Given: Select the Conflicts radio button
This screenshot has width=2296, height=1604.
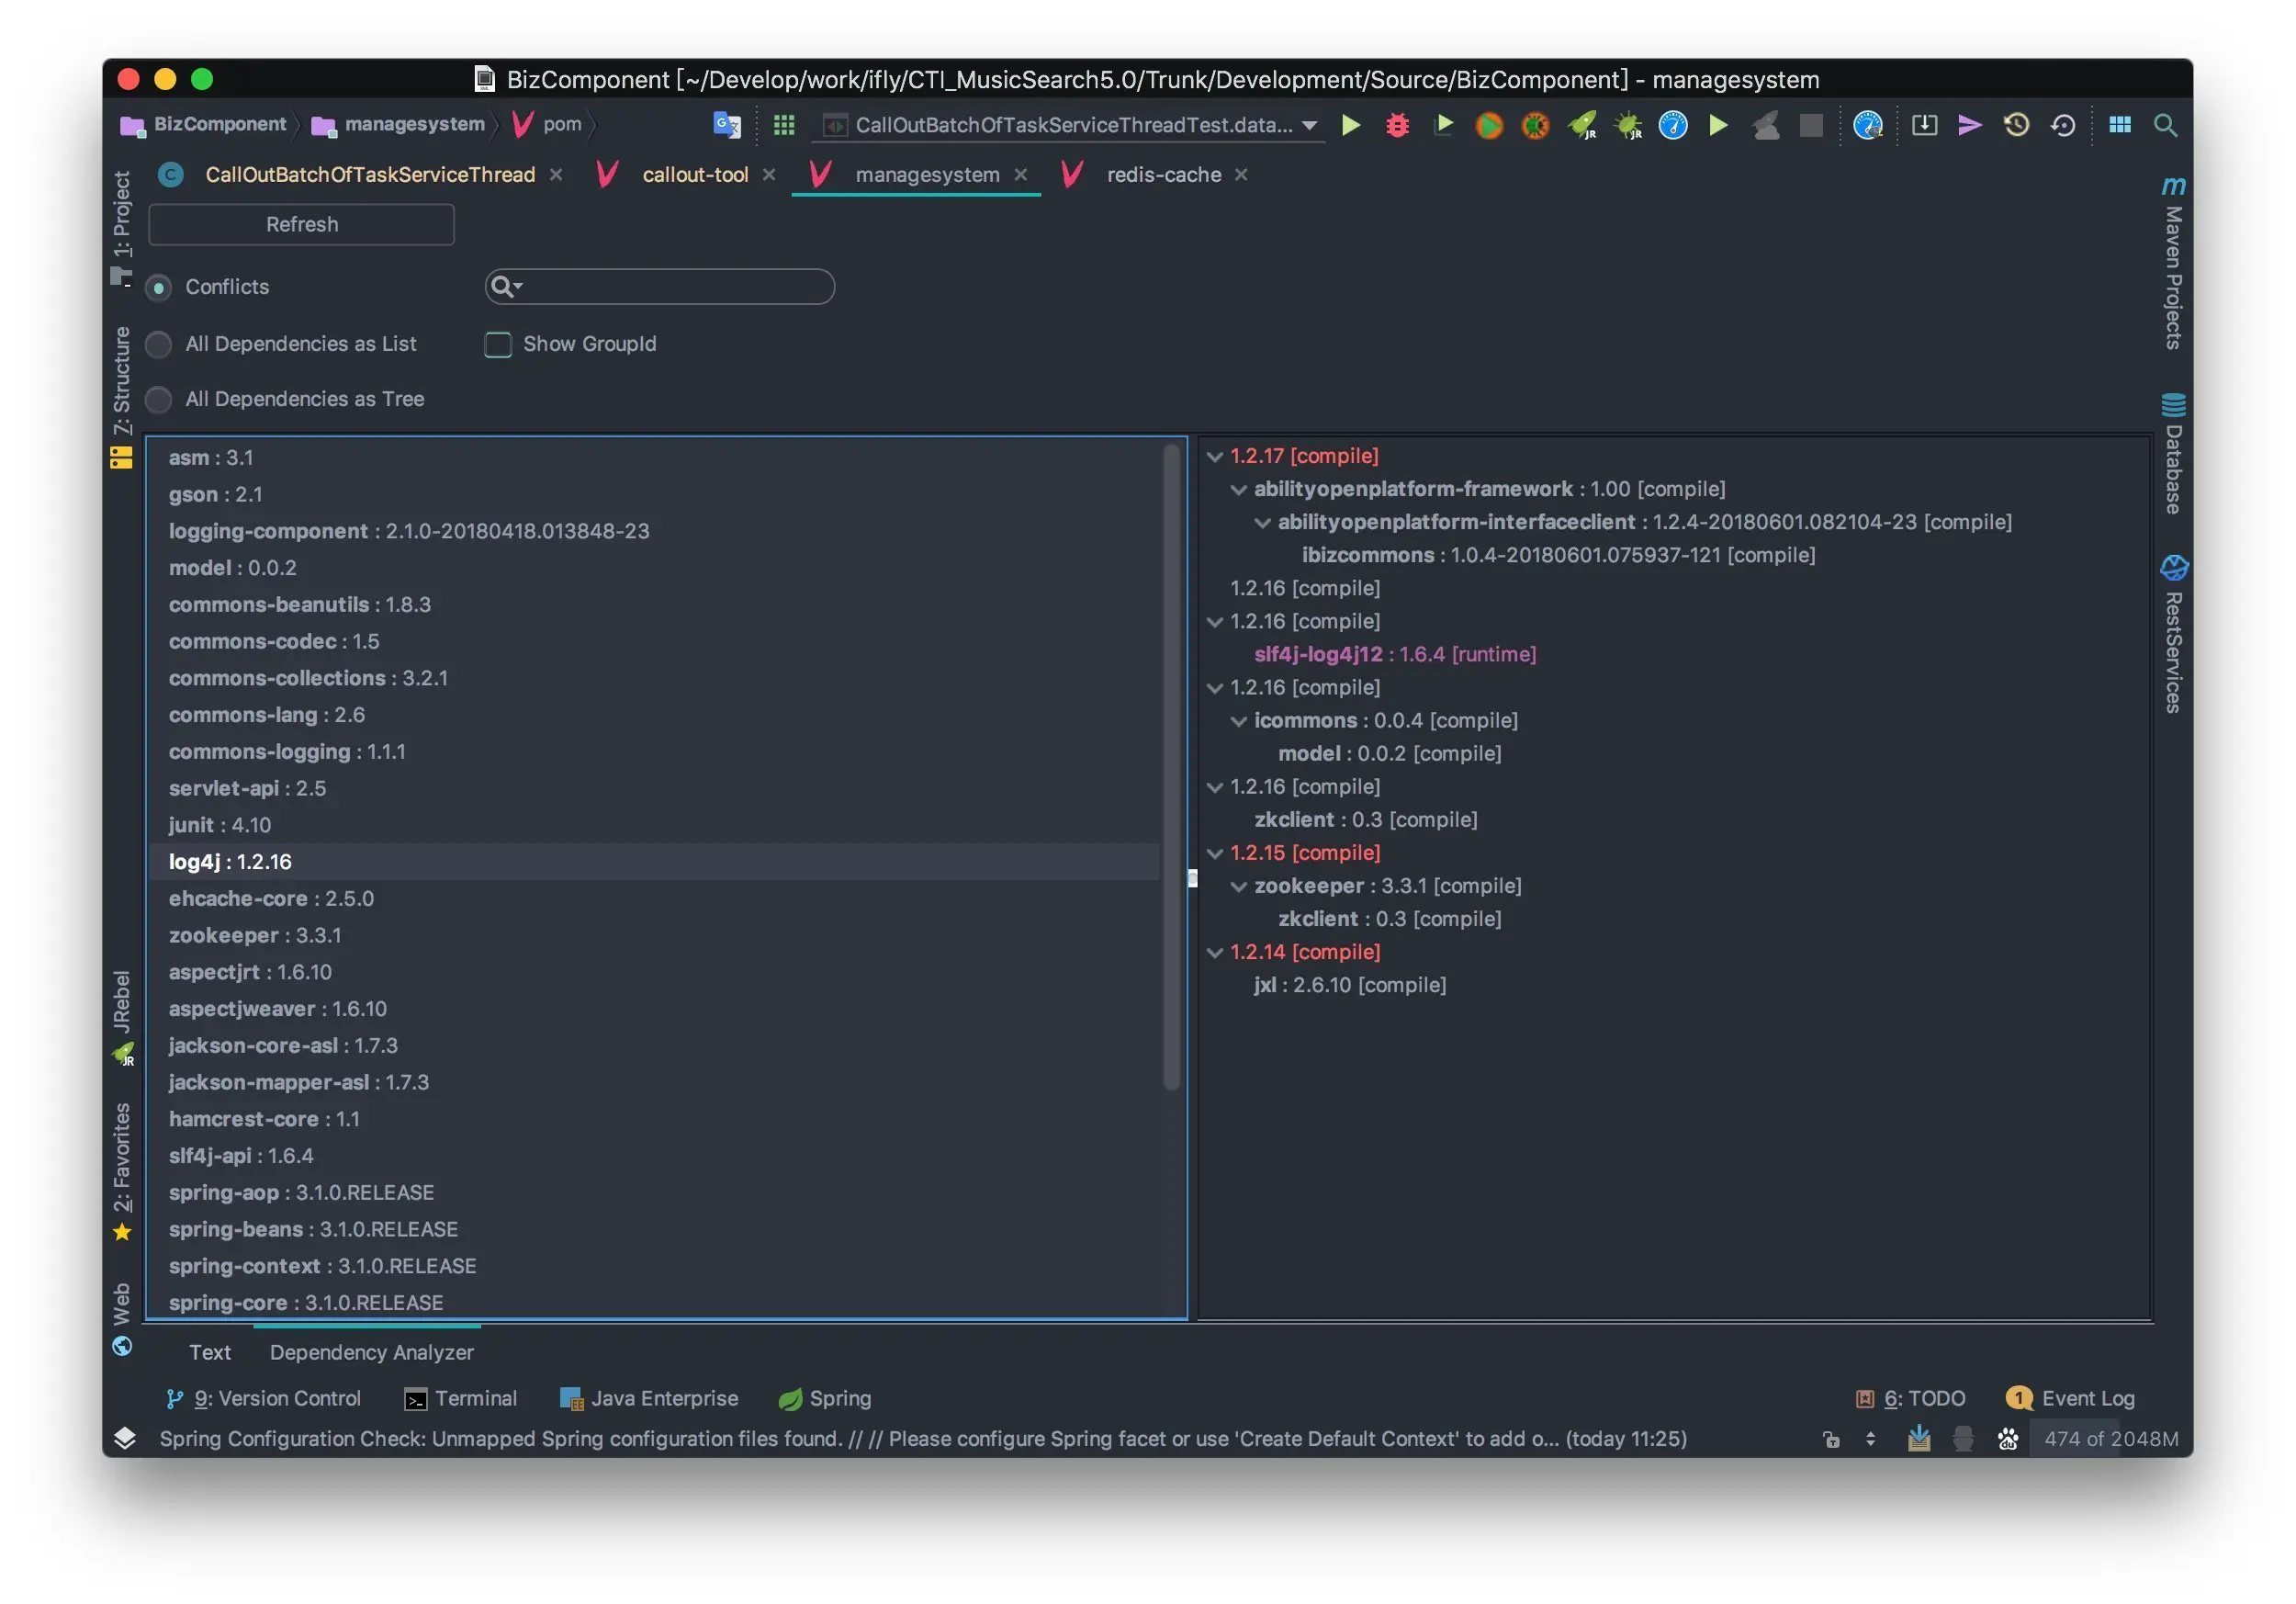Looking at the screenshot, I should (159, 288).
